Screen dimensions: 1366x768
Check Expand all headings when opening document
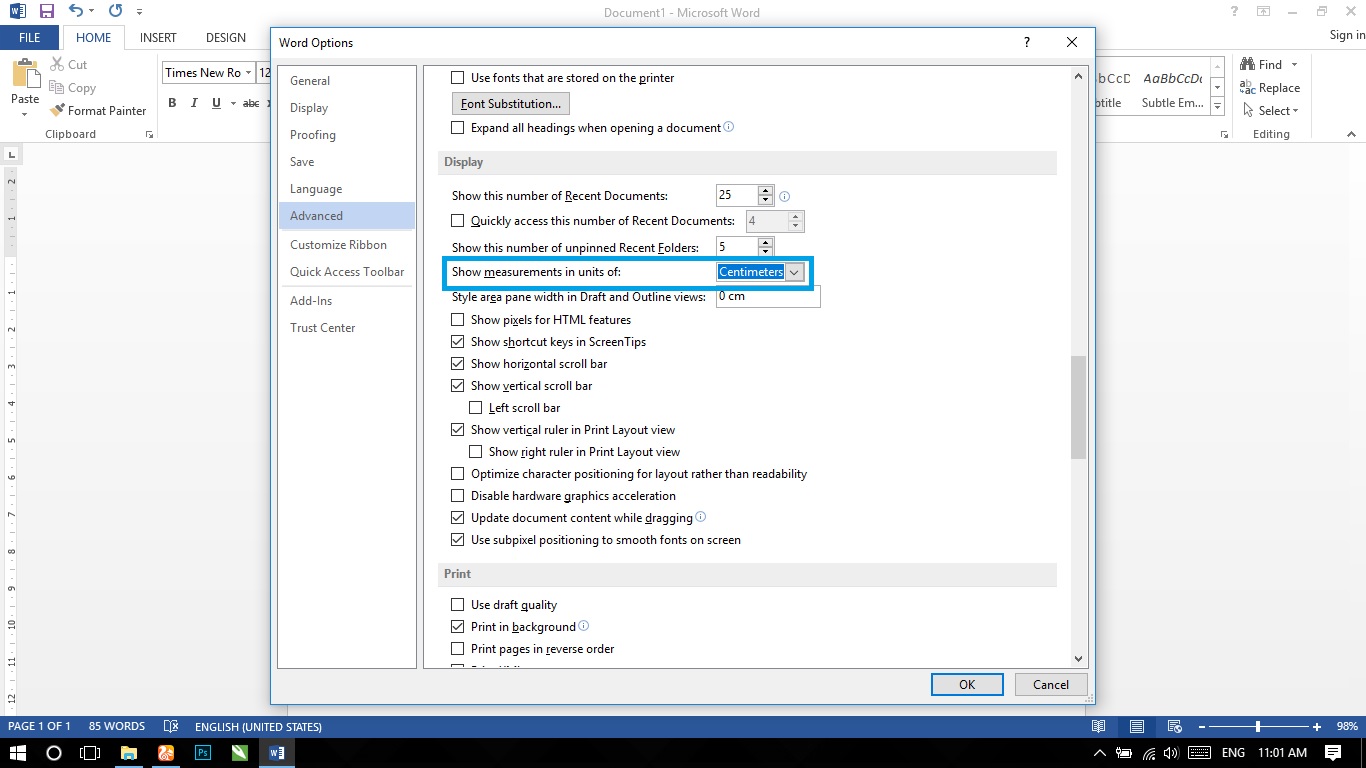[458, 128]
